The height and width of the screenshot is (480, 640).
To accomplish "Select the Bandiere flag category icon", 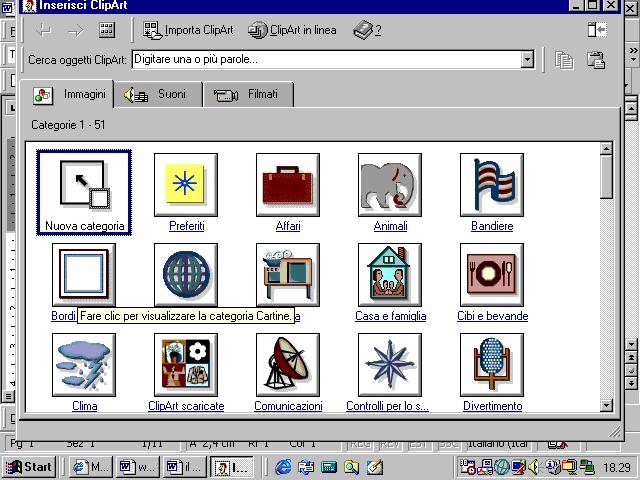I will click(x=492, y=185).
